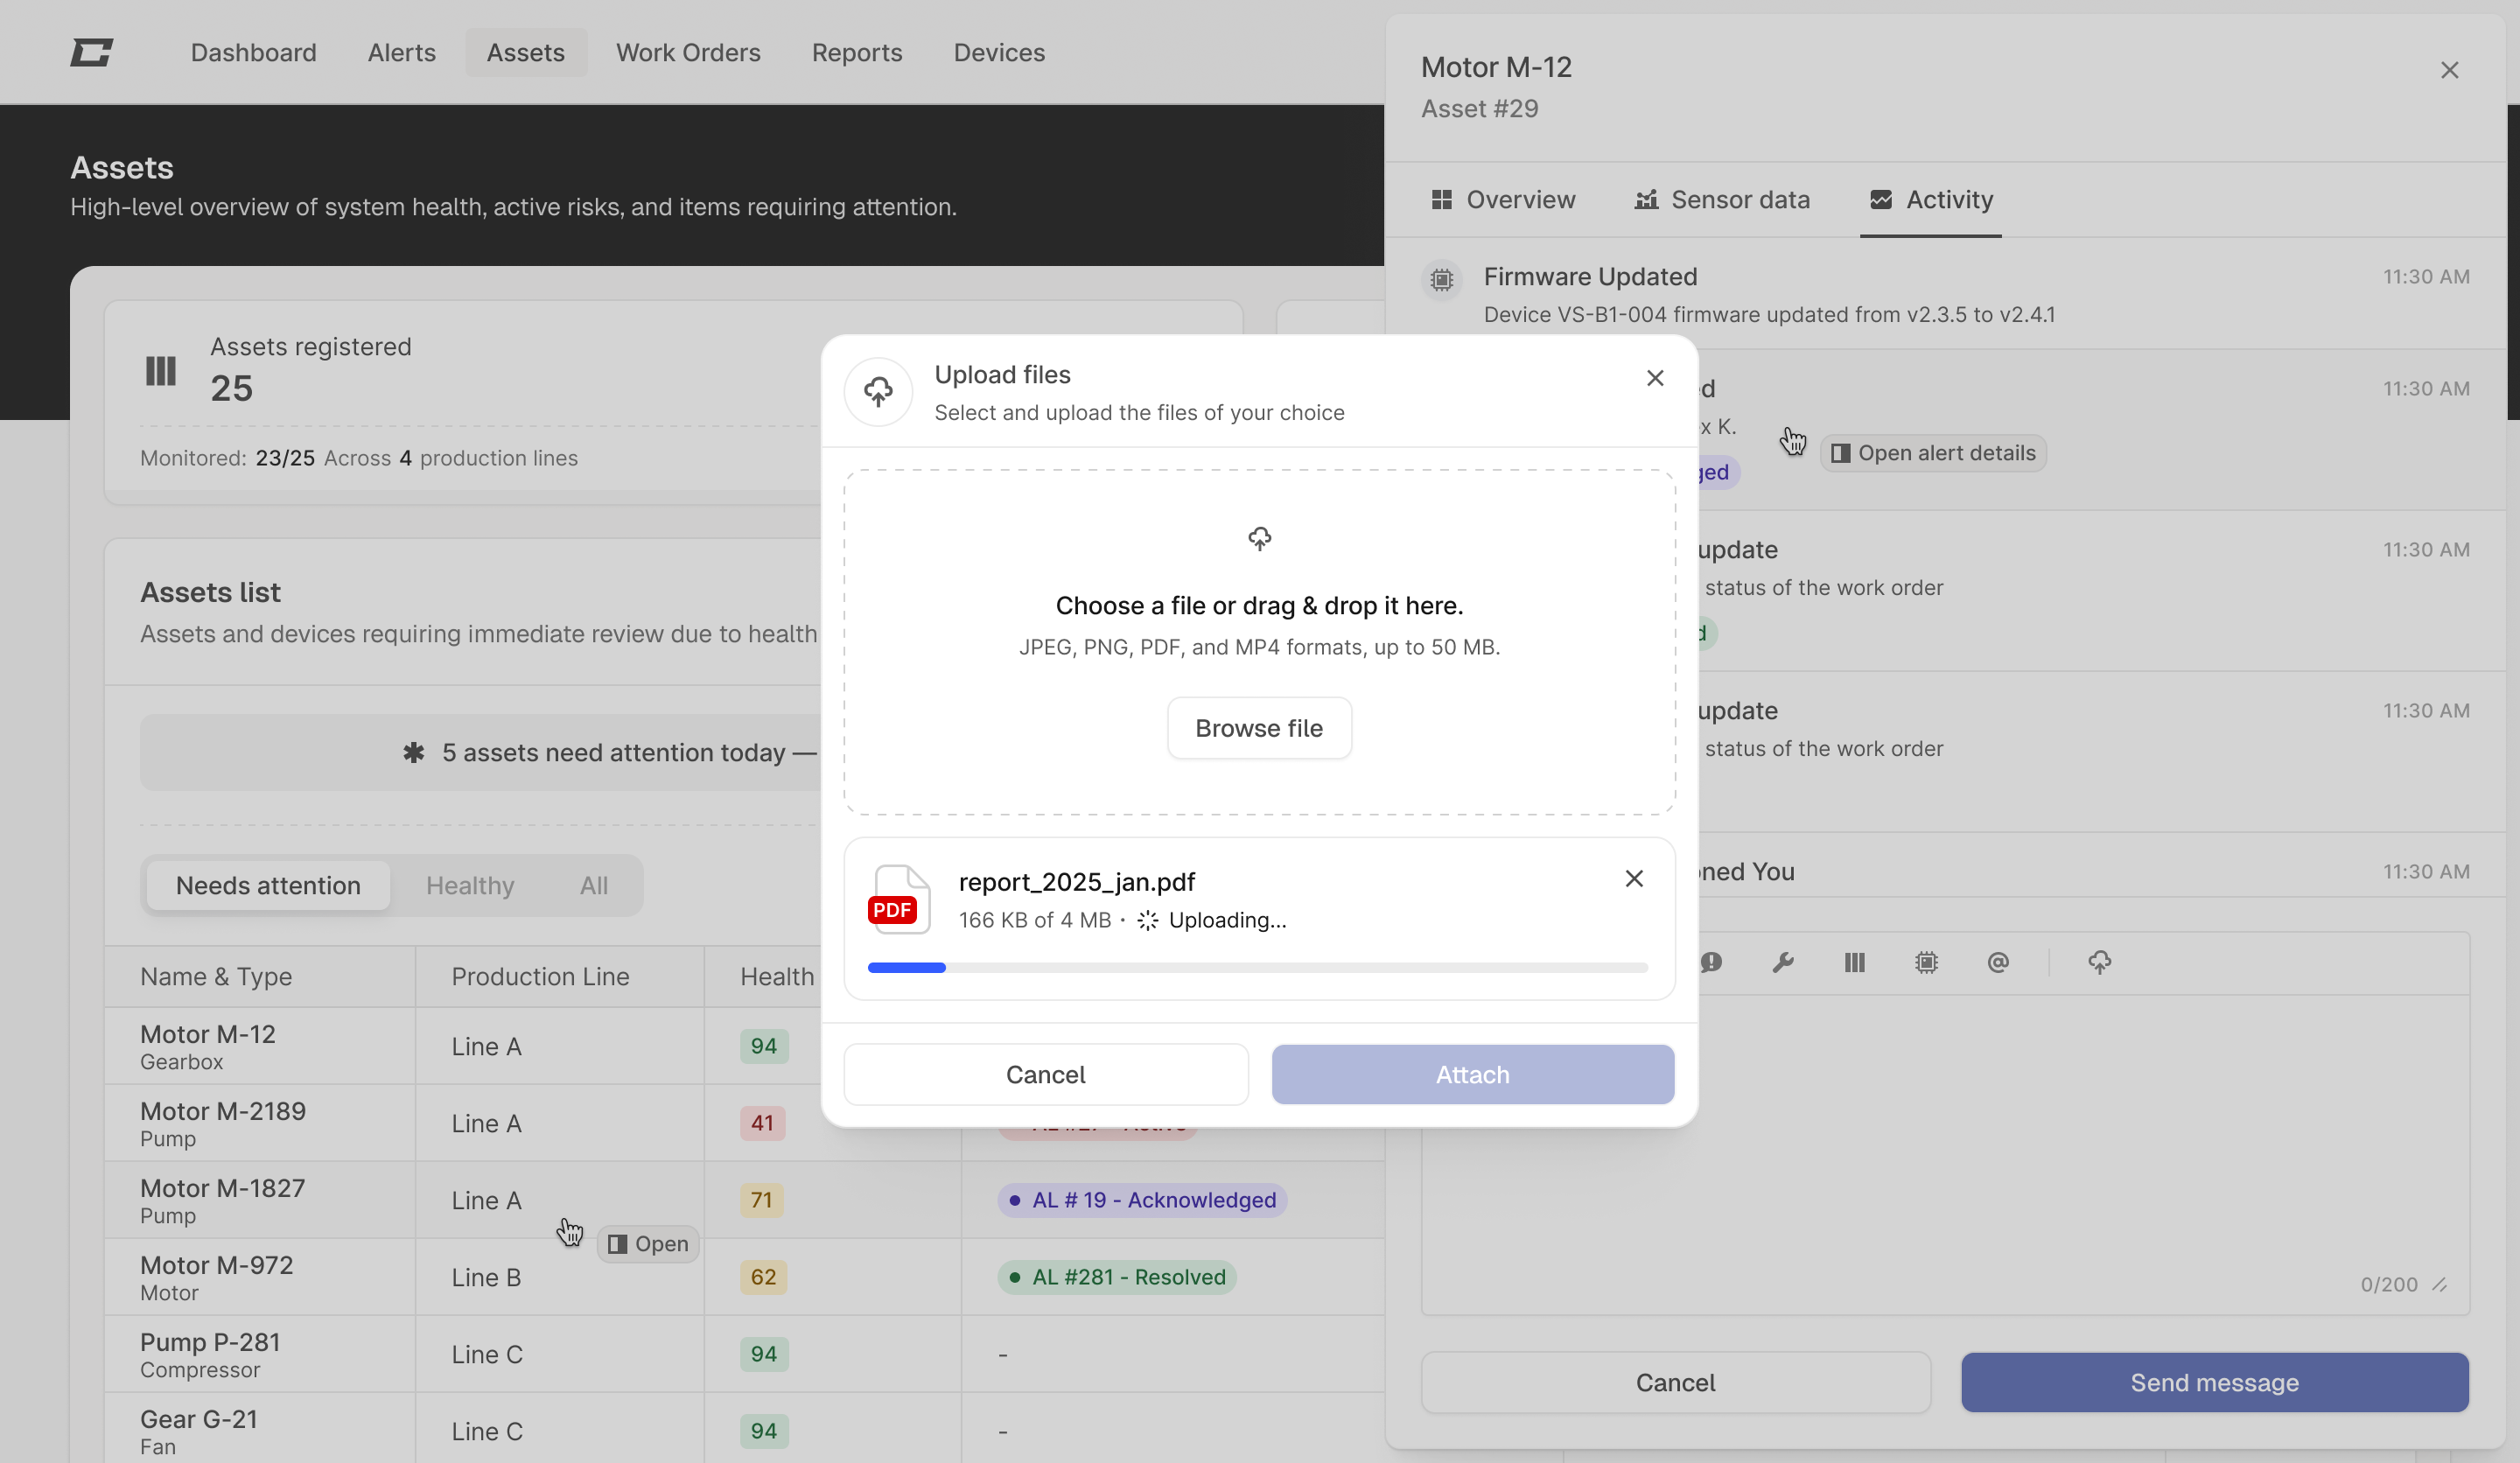Switch to the All assets filter
The height and width of the screenshot is (1463, 2520).
coord(593,885)
